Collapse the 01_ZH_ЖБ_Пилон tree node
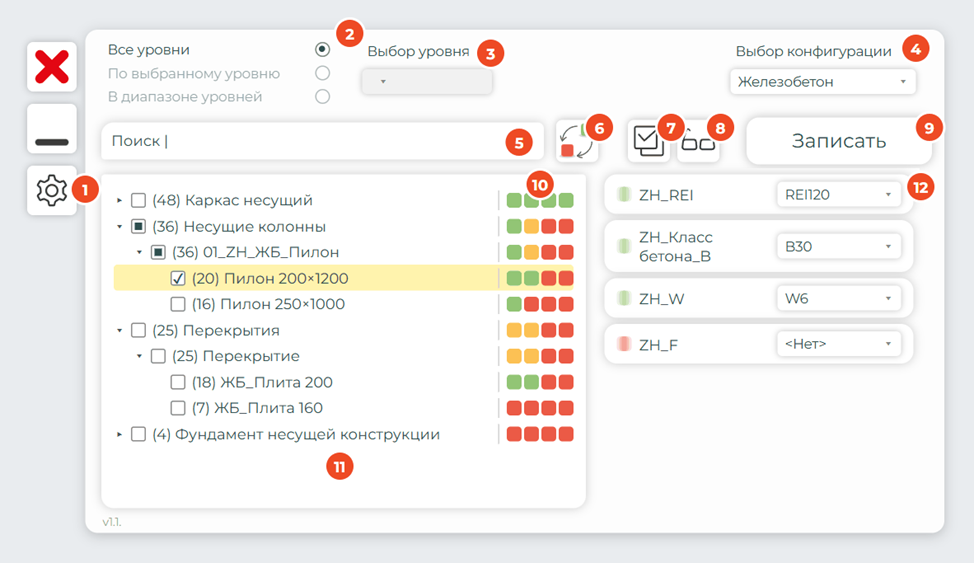 tap(139, 252)
